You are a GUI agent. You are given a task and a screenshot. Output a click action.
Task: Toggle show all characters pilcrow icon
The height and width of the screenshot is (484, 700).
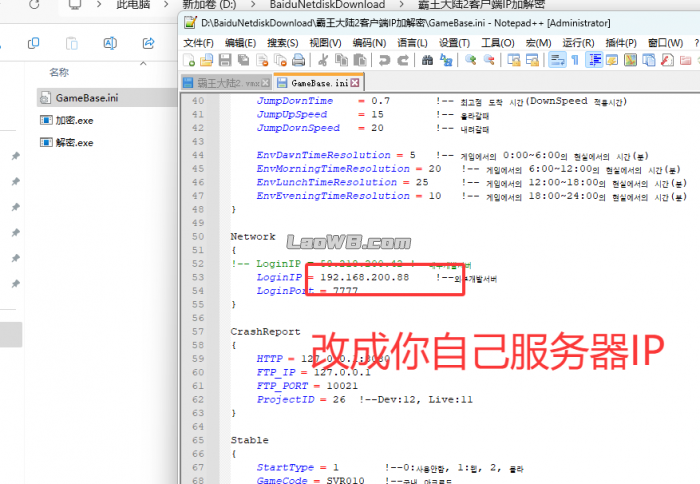[x=575, y=60]
